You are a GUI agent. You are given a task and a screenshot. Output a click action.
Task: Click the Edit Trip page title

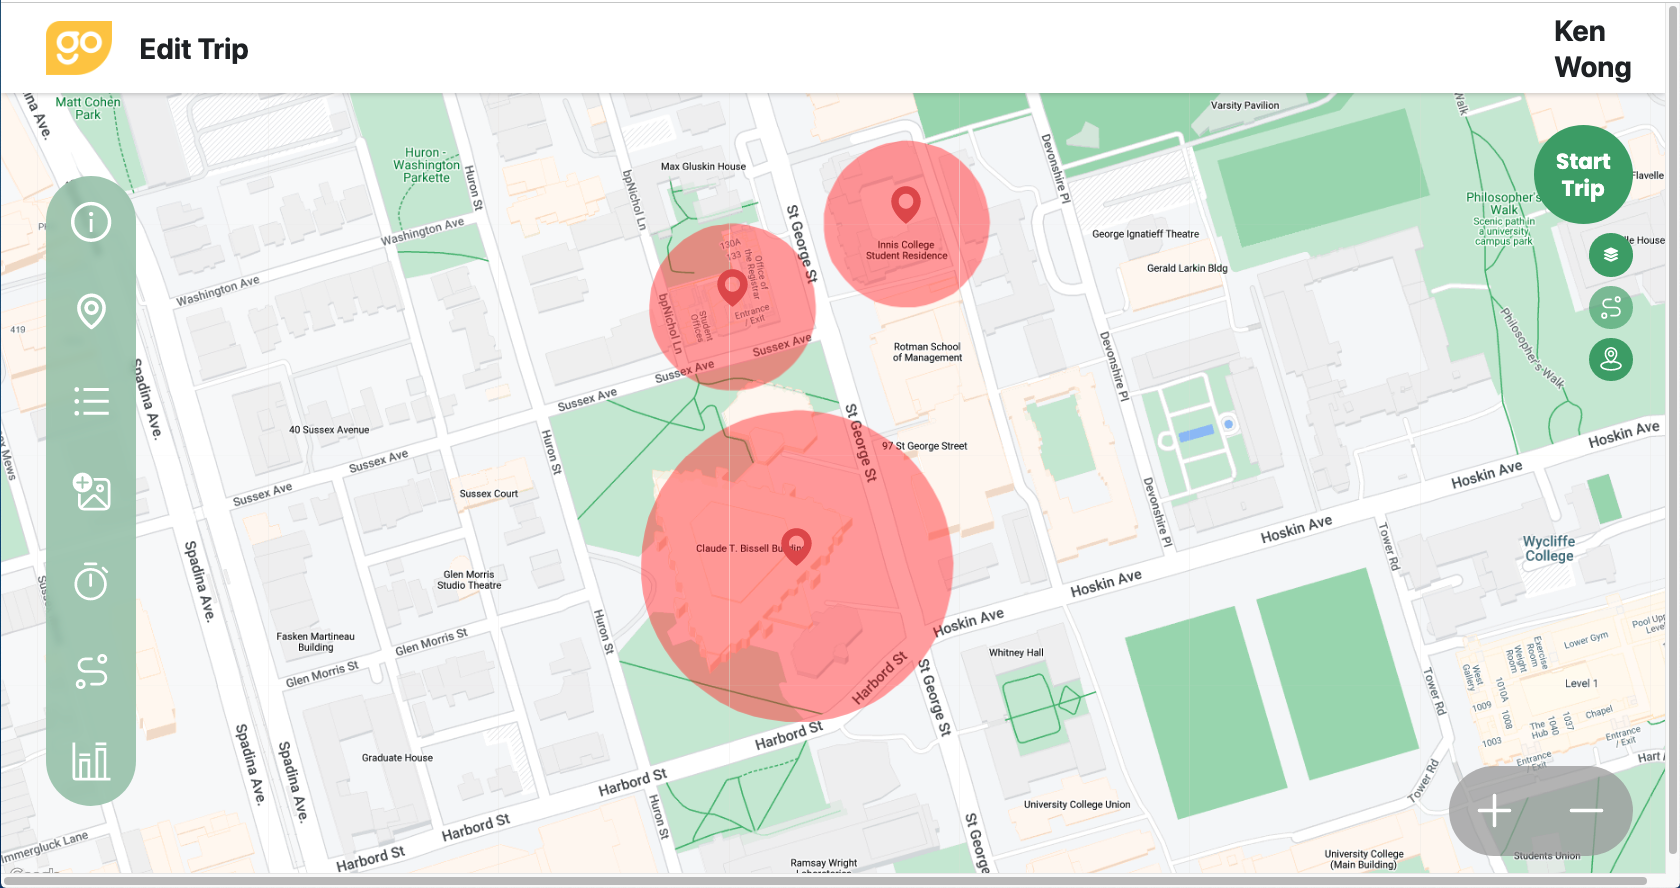pyautogui.click(x=194, y=49)
